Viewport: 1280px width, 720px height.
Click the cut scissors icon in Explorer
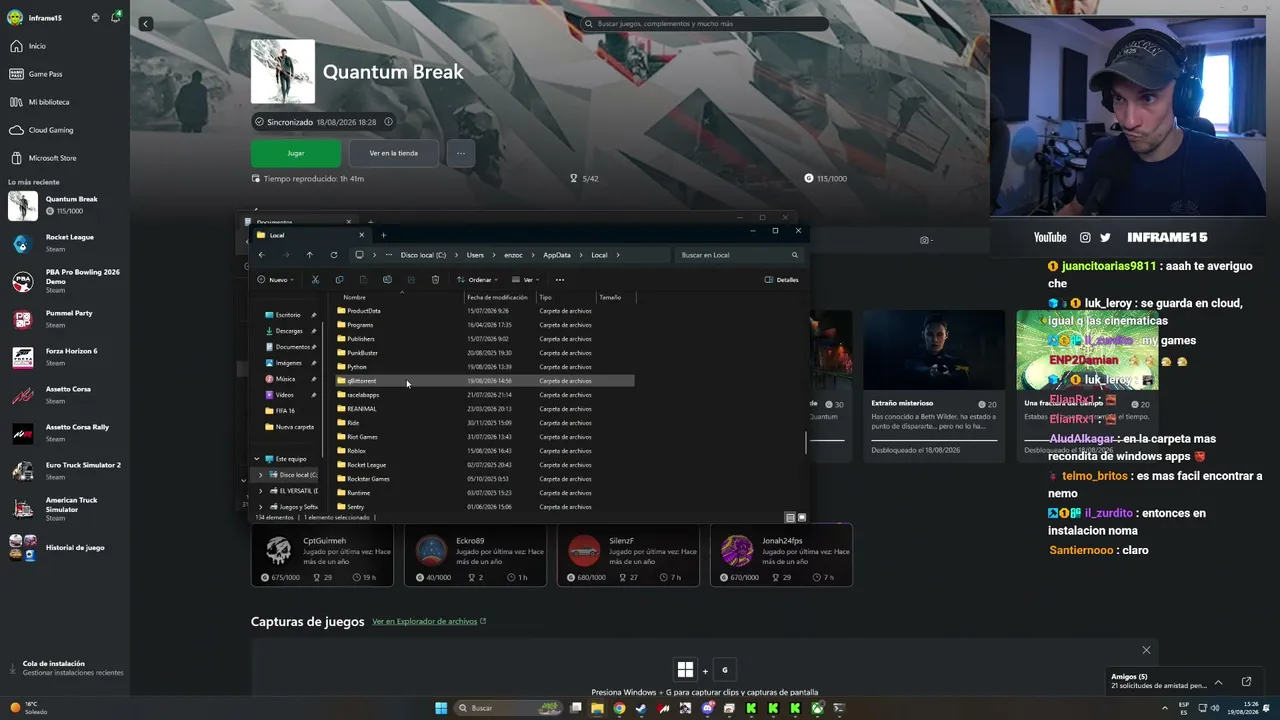tap(315, 280)
